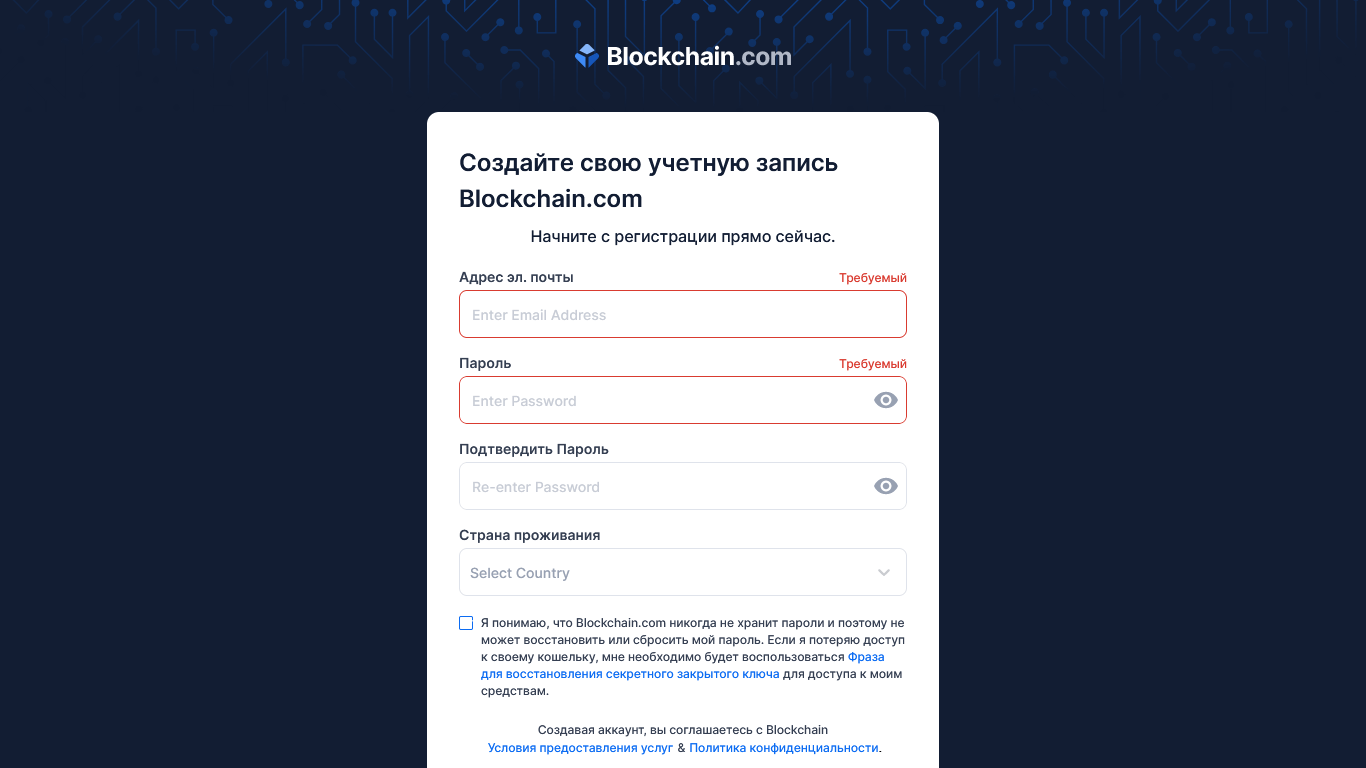Screen dimensions: 1366x768
Task: Expand the country list chevron arrow
Action: point(884,573)
